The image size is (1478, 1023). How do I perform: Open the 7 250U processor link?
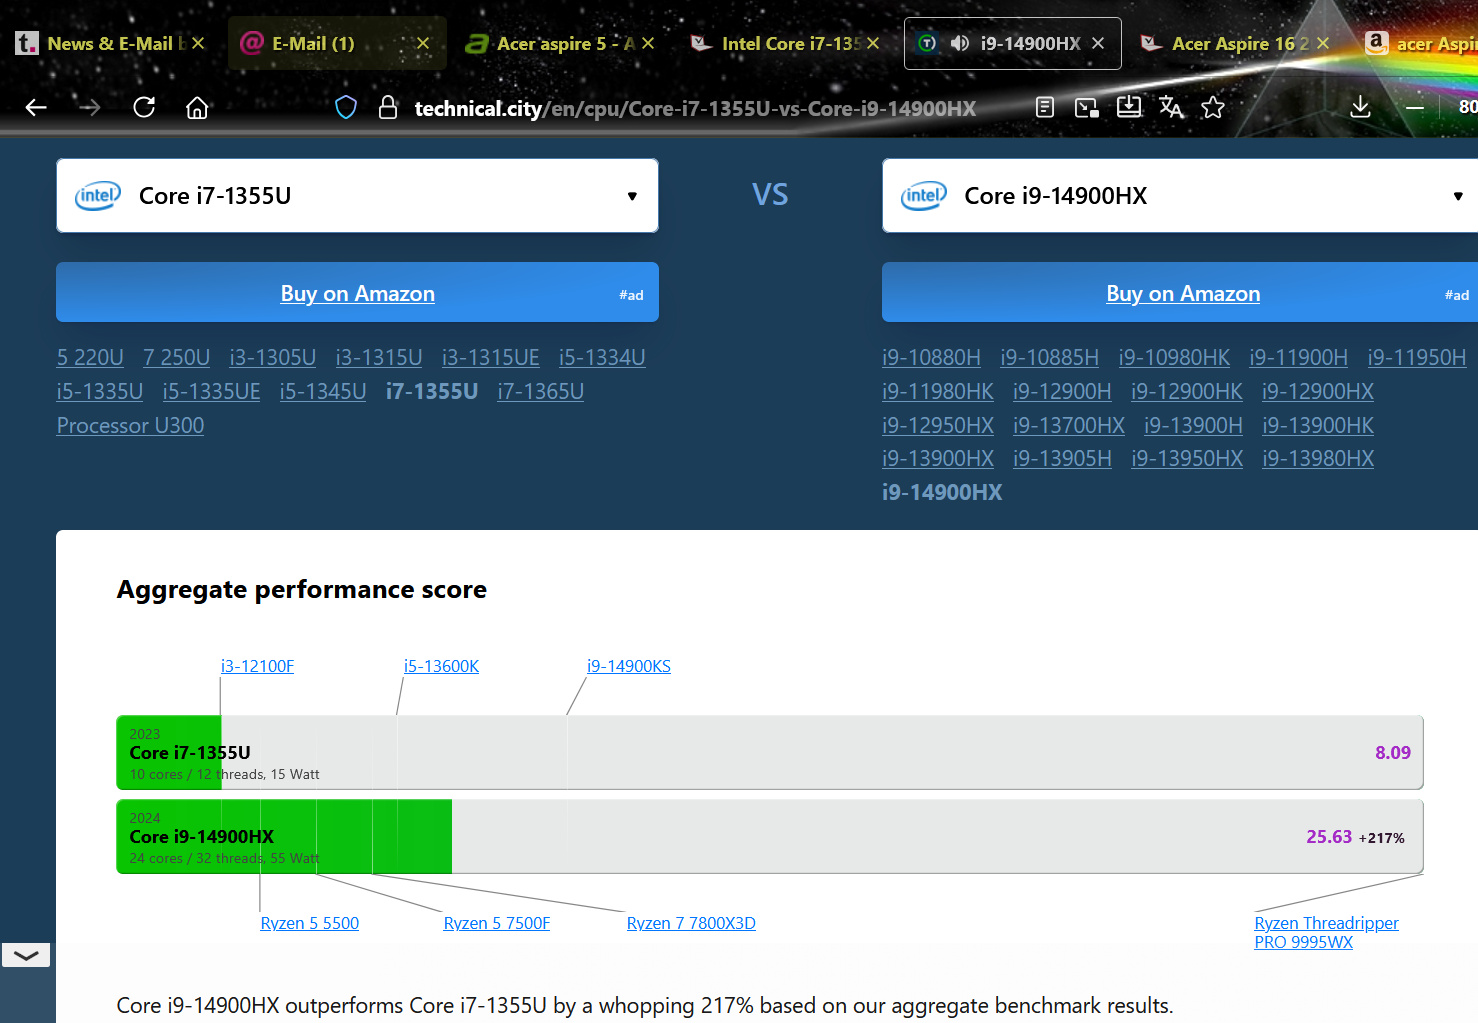tap(176, 357)
